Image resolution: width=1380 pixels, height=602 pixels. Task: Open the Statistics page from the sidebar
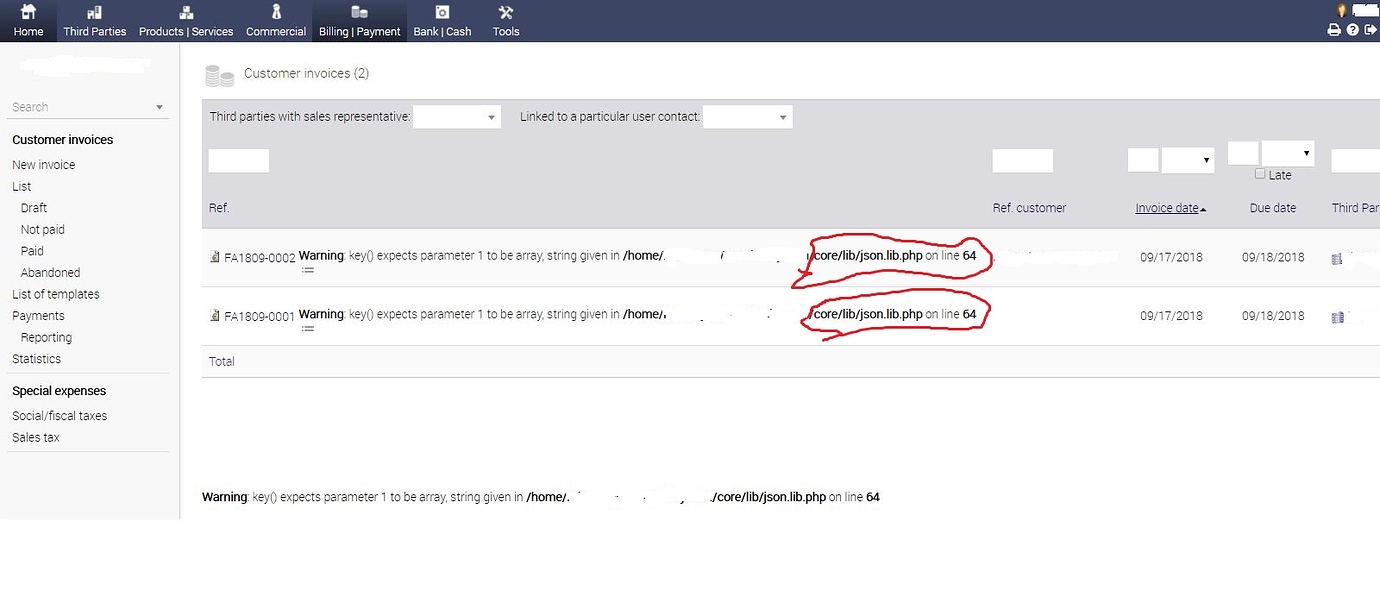(x=36, y=358)
